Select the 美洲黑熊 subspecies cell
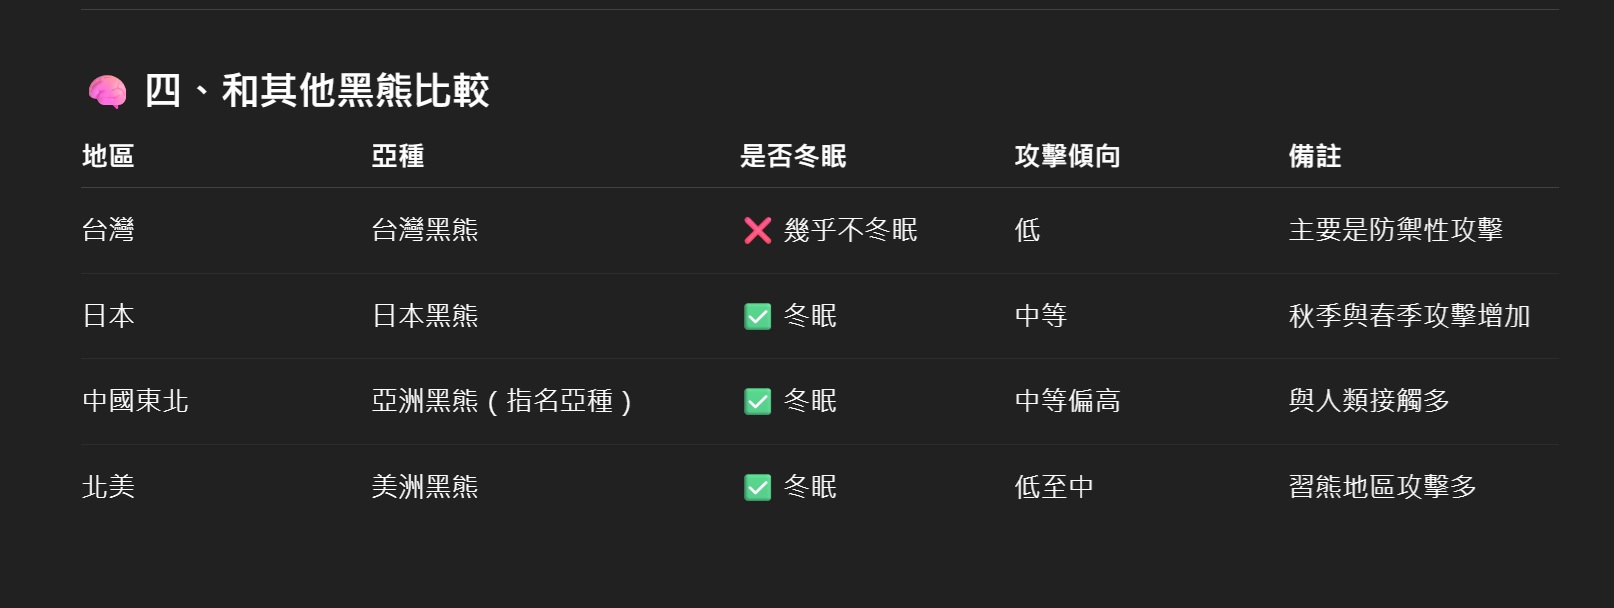This screenshot has width=1614, height=608. click(x=425, y=487)
